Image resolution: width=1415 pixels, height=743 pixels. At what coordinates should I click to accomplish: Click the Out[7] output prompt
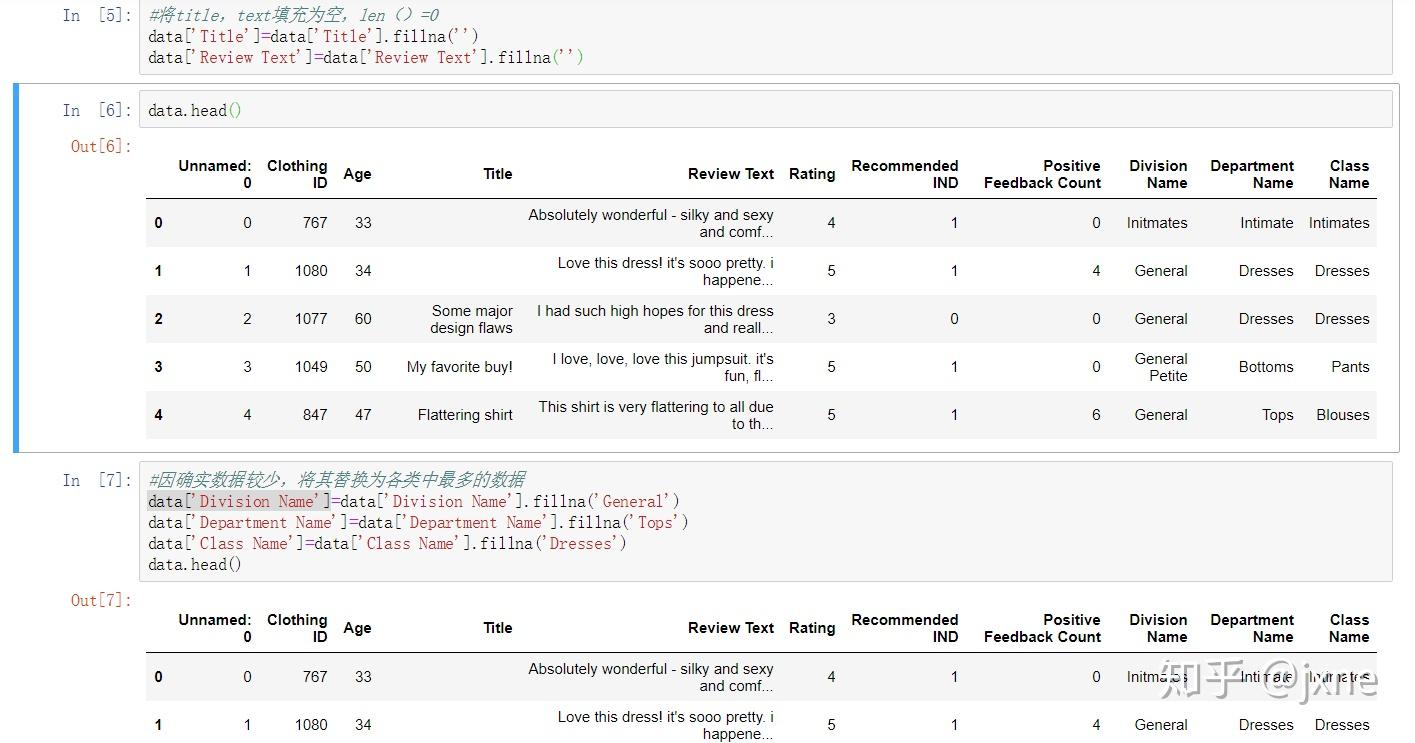(100, 601)
